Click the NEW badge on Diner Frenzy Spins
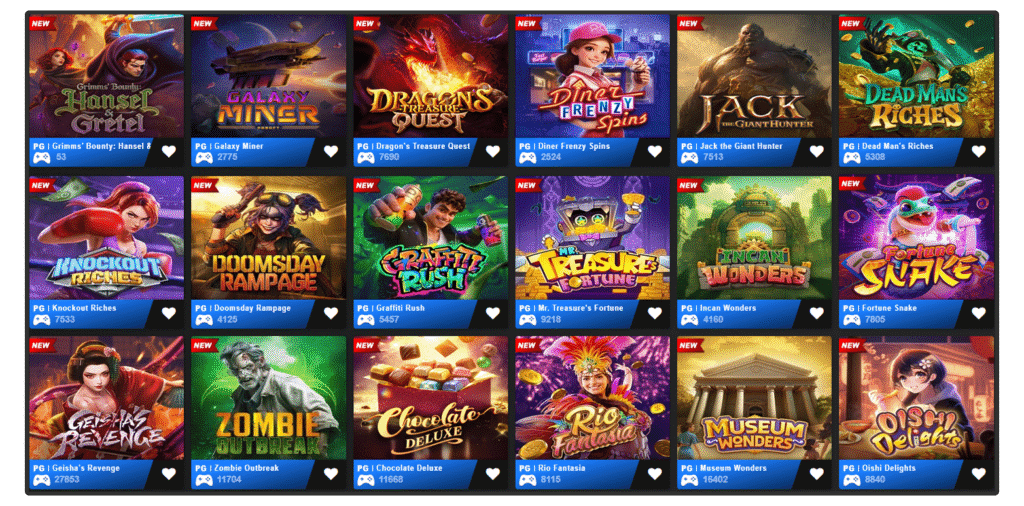 click(528, 24)
